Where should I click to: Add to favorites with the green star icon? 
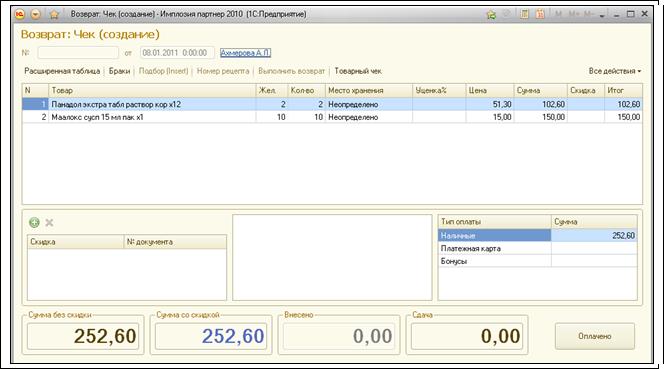click(x=491, y=14)
